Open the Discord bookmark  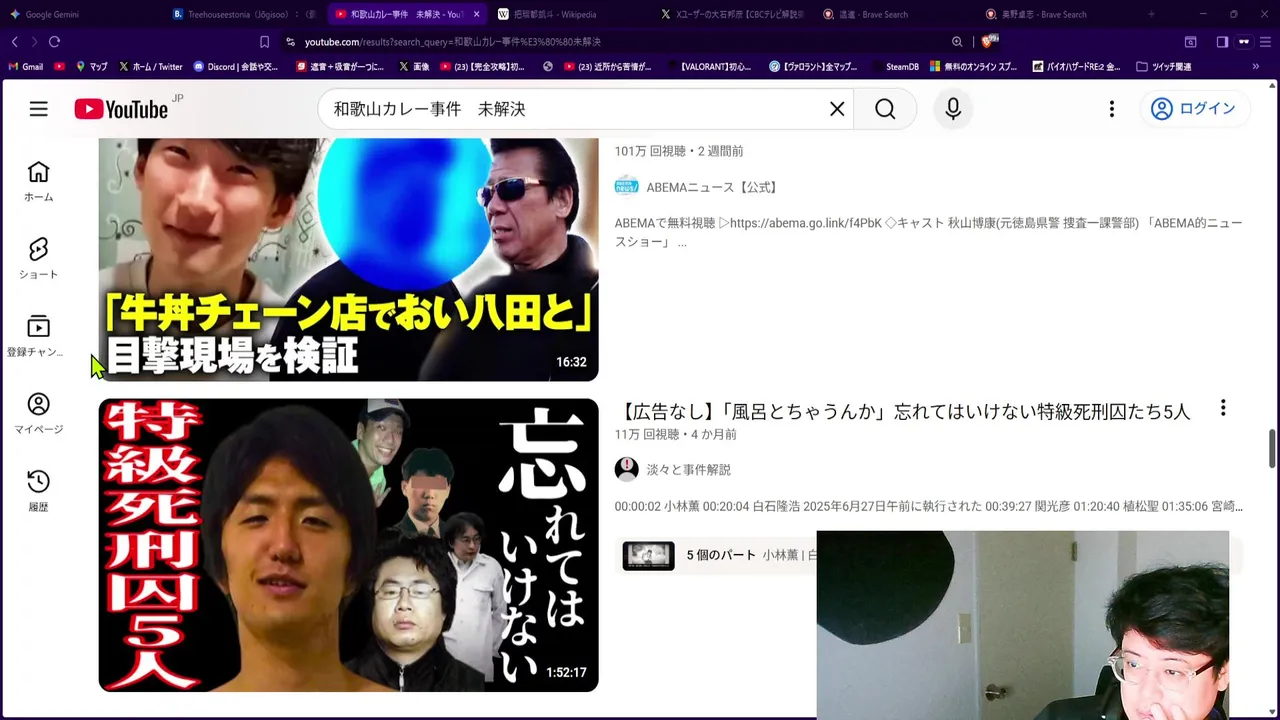click(x=236, y=67)
